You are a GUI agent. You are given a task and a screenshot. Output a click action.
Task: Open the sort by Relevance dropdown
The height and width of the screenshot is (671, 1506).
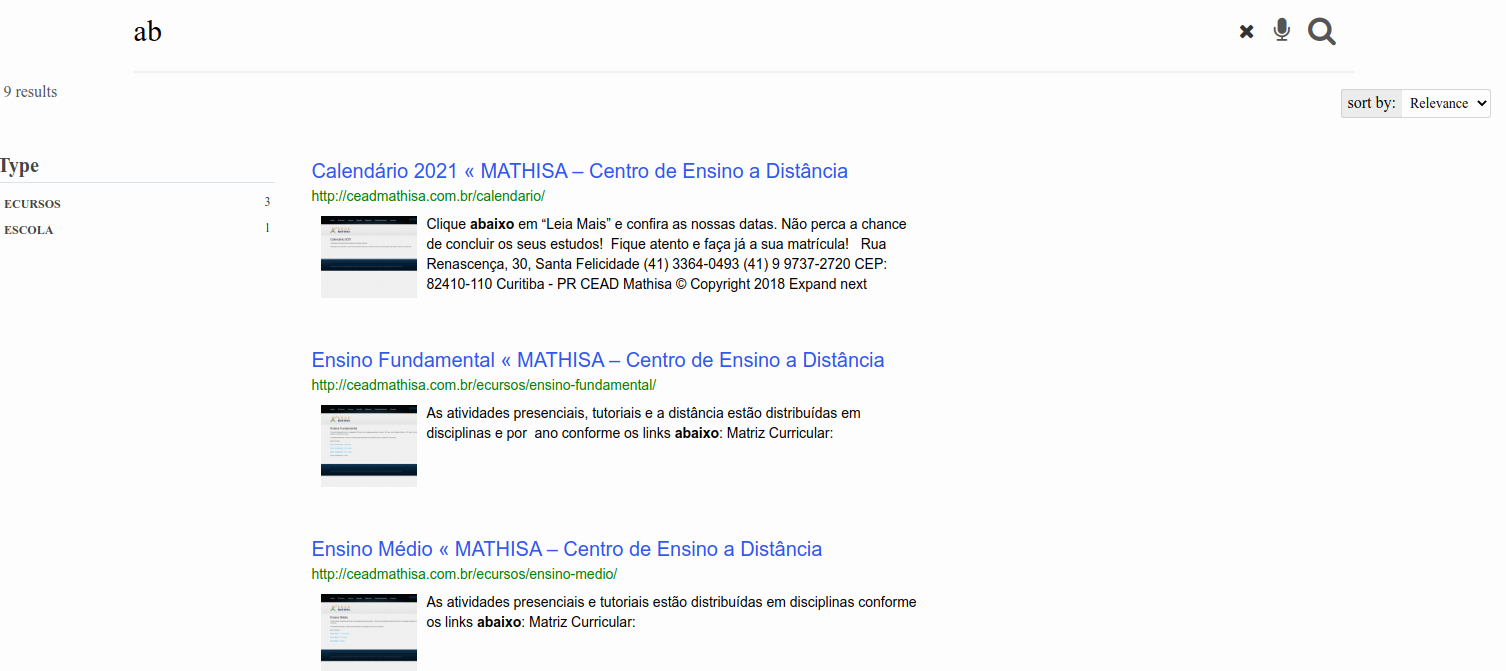tap(1445, 103)
